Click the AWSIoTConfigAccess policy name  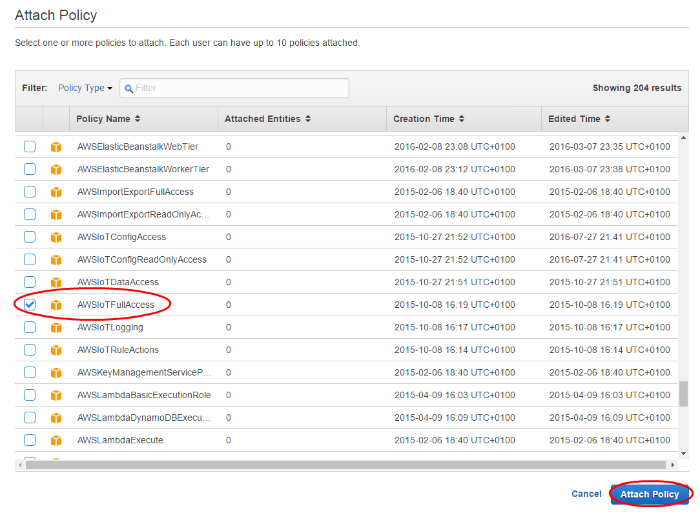click(121, 237)
